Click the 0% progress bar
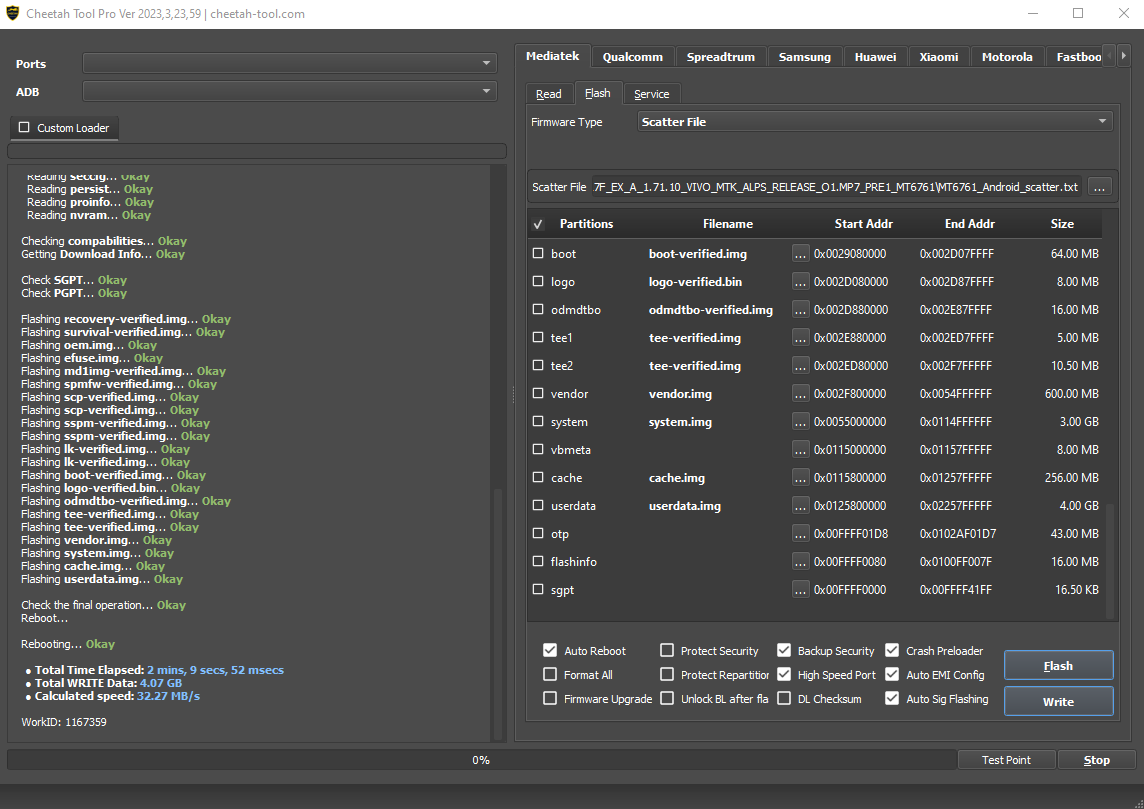 482,760
